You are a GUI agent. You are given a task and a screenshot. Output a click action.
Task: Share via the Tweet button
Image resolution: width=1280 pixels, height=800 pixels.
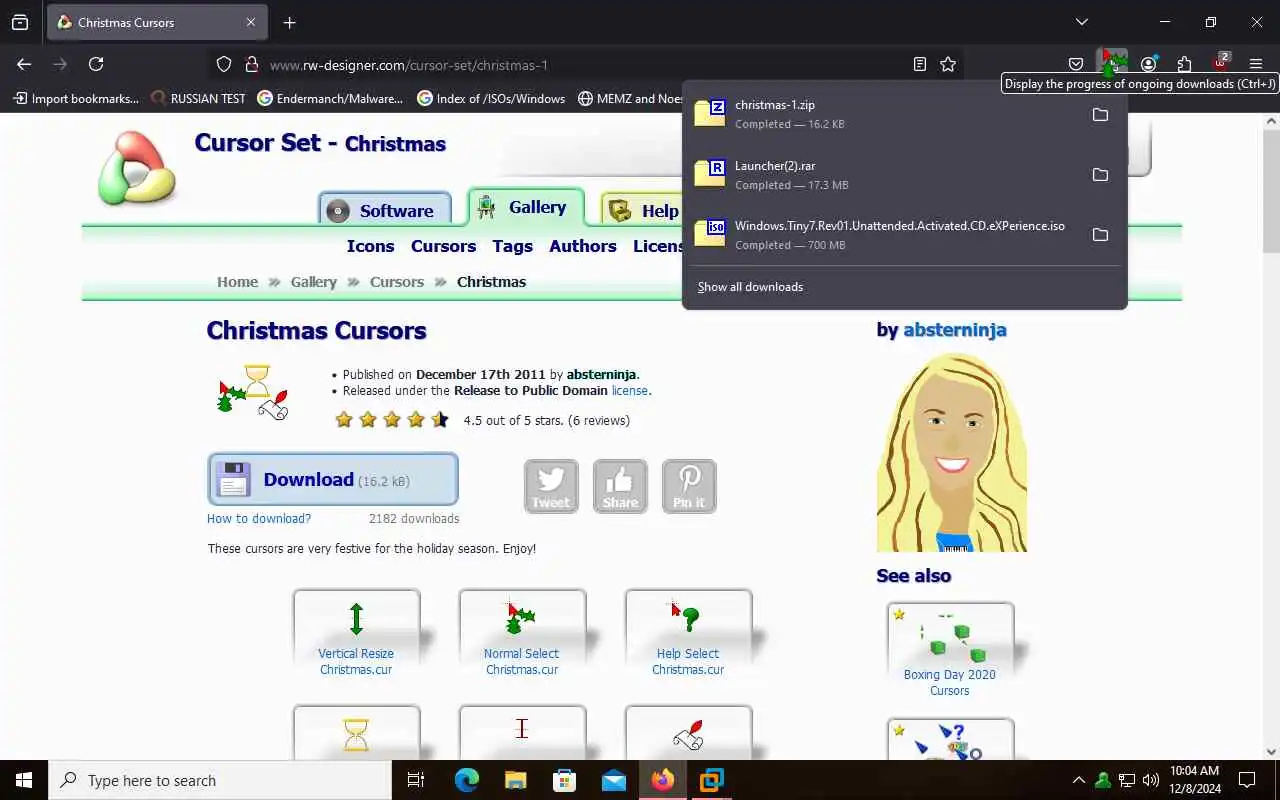(551, 486)
